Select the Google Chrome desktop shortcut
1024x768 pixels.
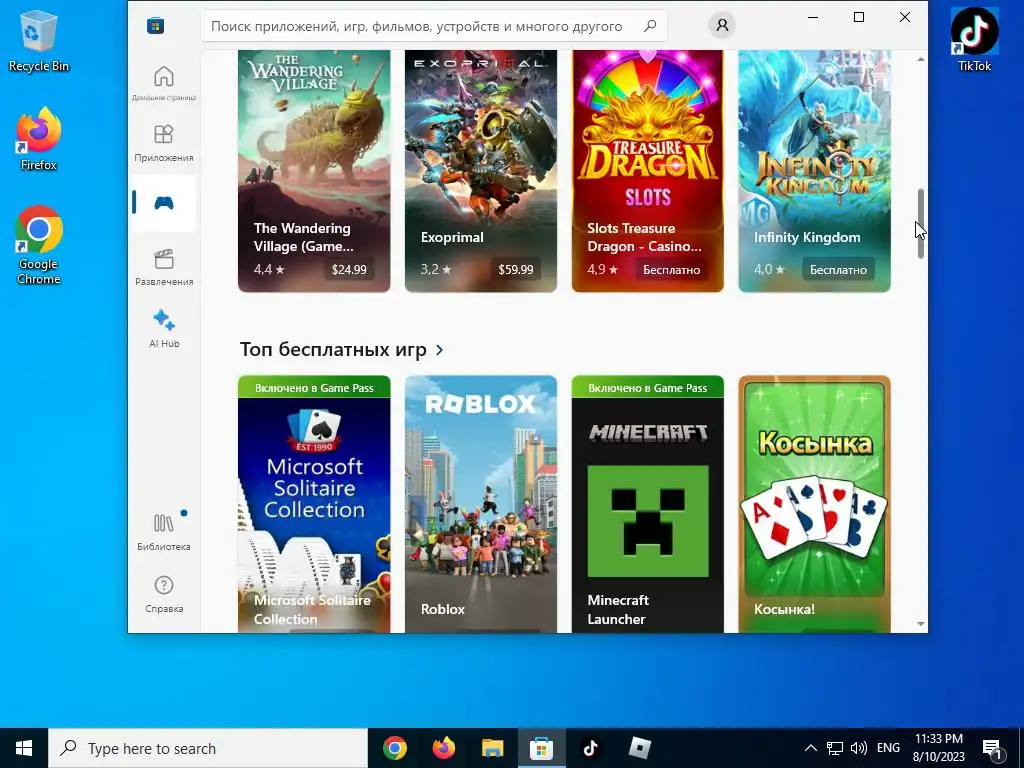[x=39, y=245]
